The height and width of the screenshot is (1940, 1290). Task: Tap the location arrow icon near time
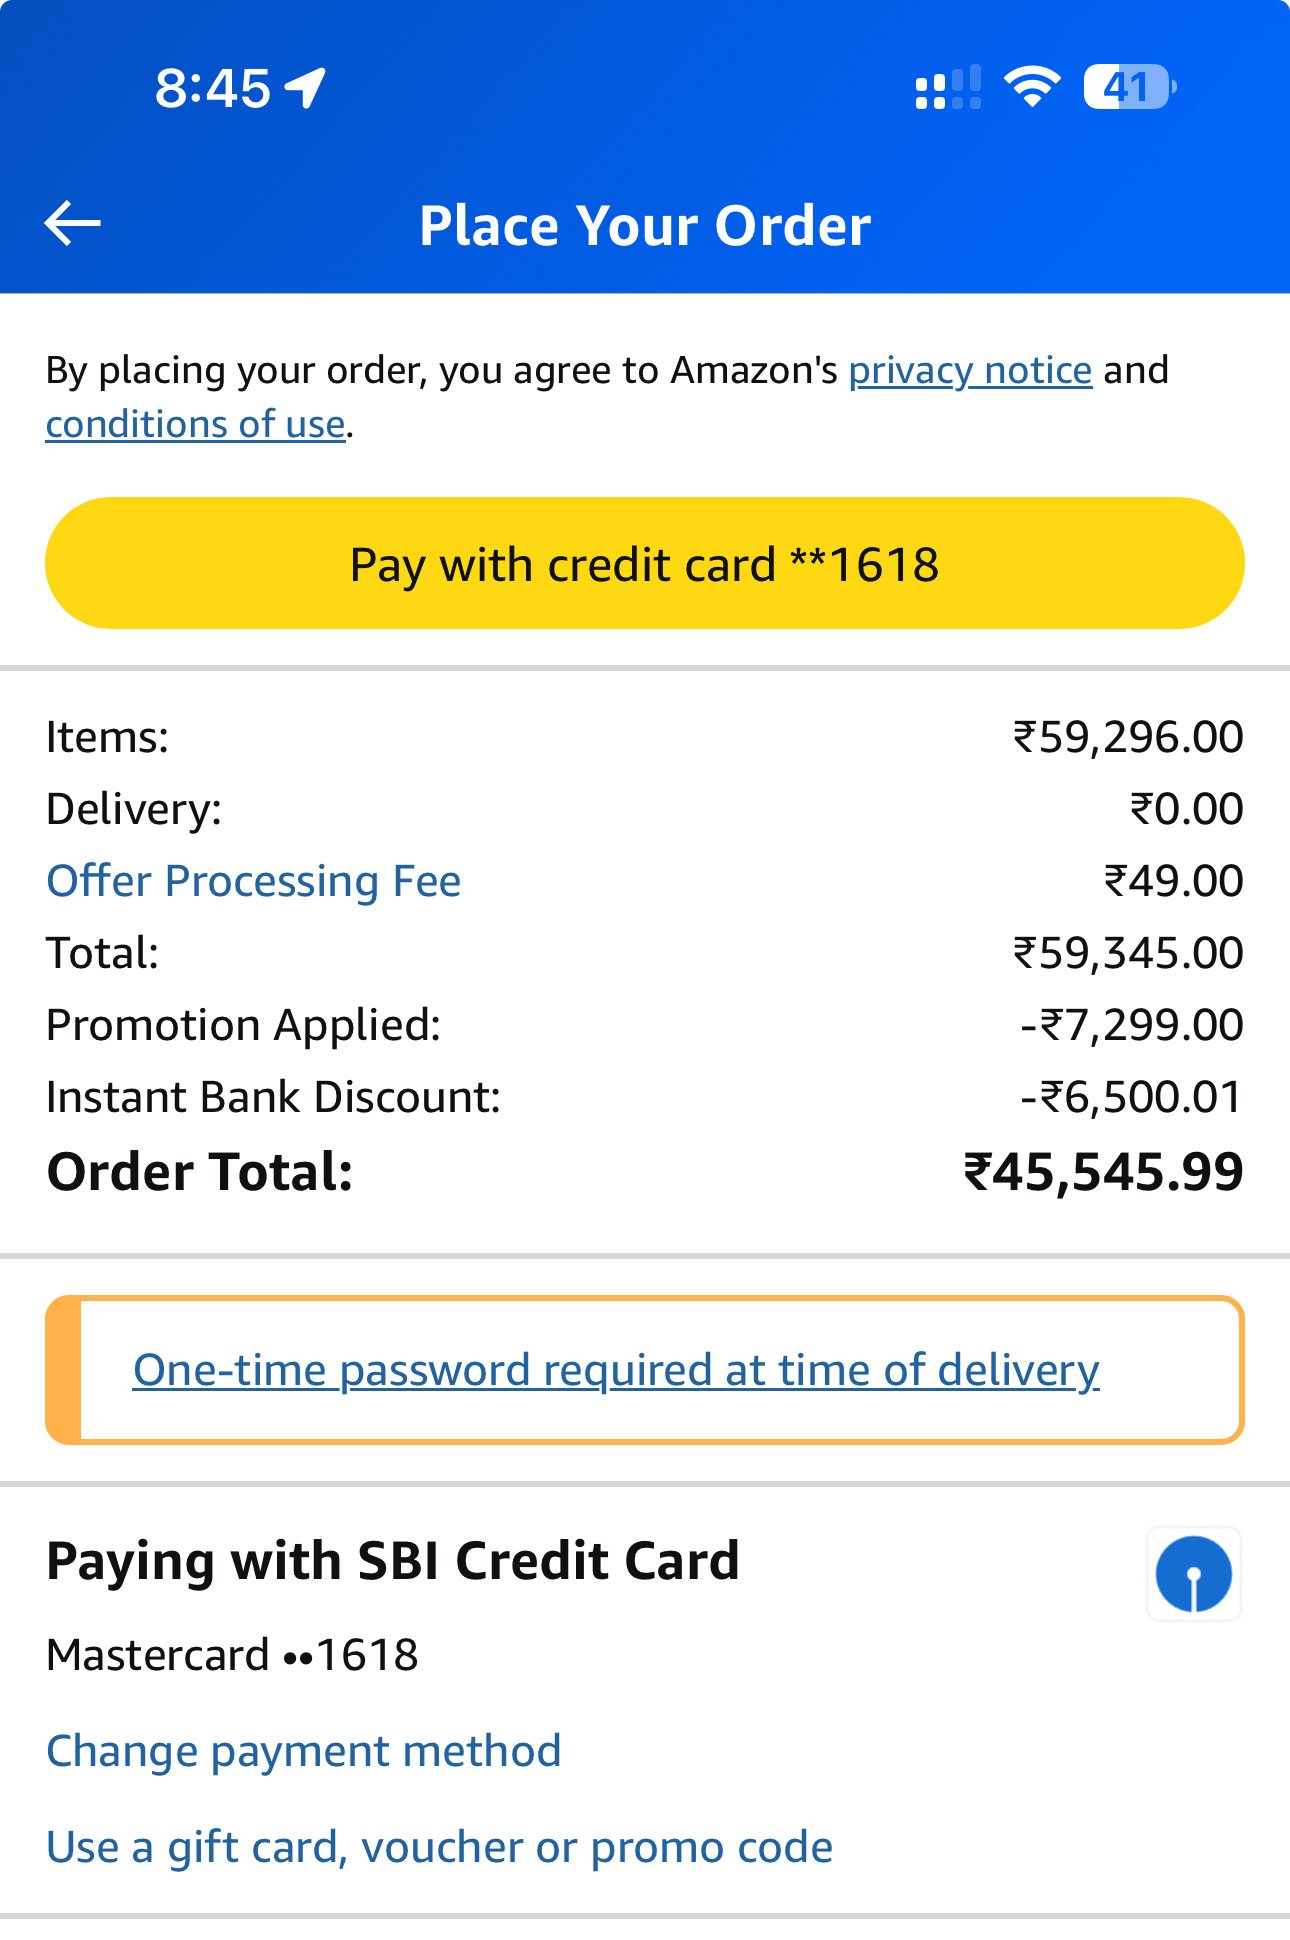tap(306, 88)
